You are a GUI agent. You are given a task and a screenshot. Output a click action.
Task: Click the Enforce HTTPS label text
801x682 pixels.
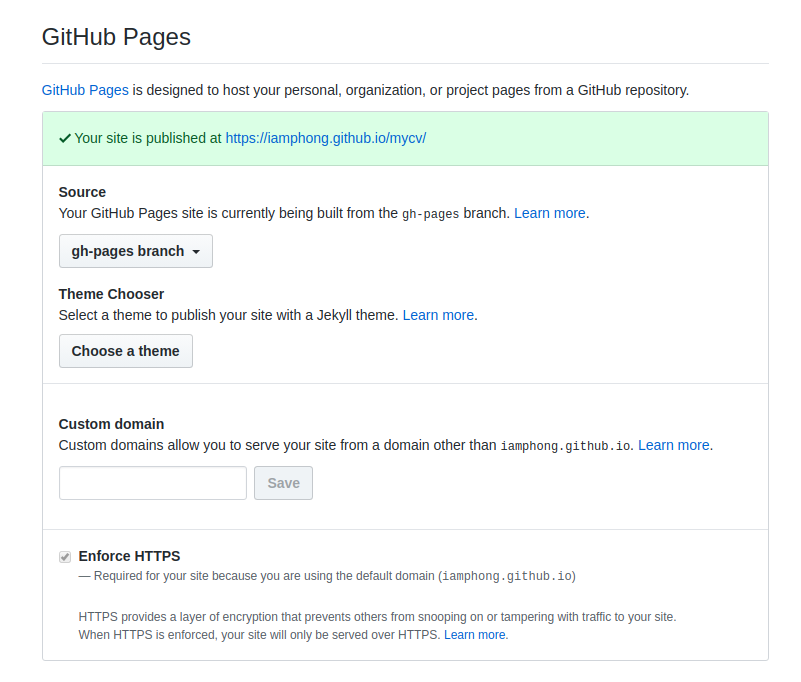point(129,556)
